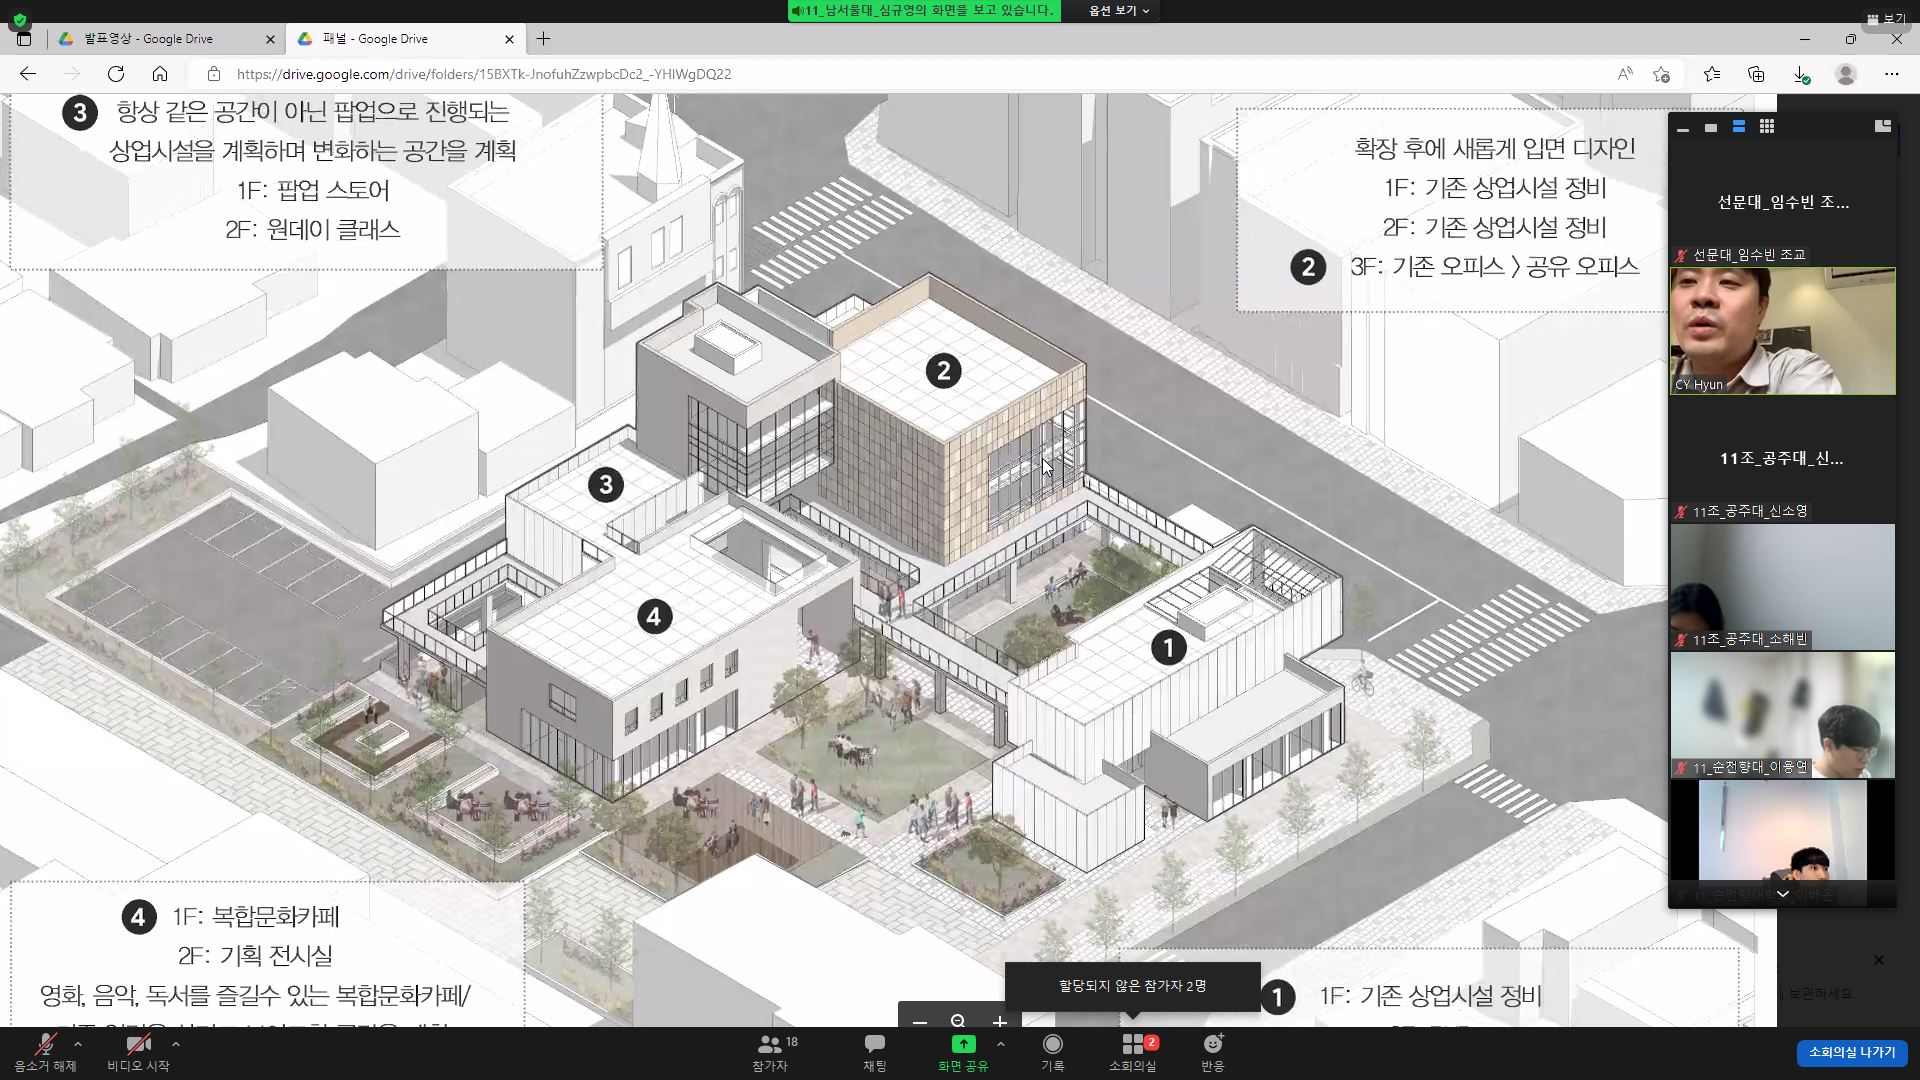Show single active speaker thumbnail view
Image resolution: width=1920 pixels, height=1080 pixels.
pyautogui.click(x=1711, y=128)
